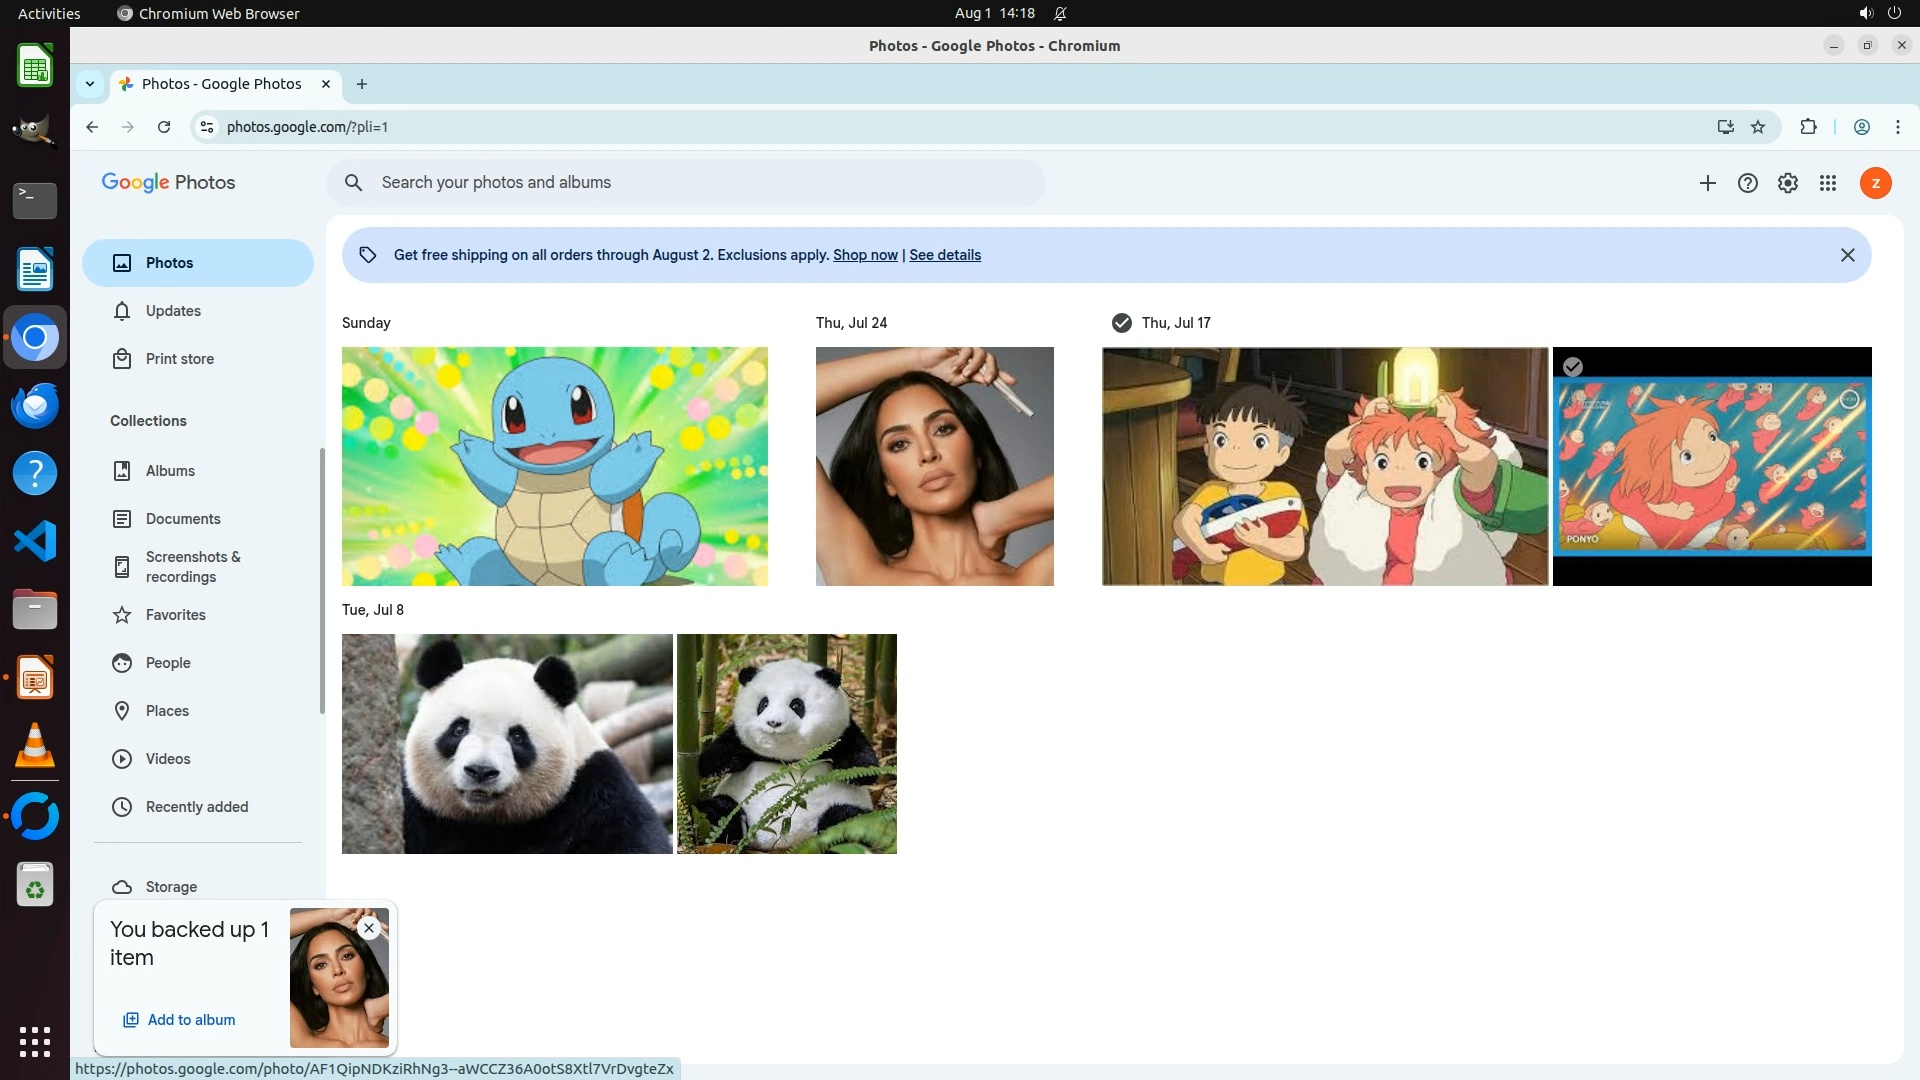Open the Squirtle photo thumbnail
1920x1080 pixels.
pos(554,466)
